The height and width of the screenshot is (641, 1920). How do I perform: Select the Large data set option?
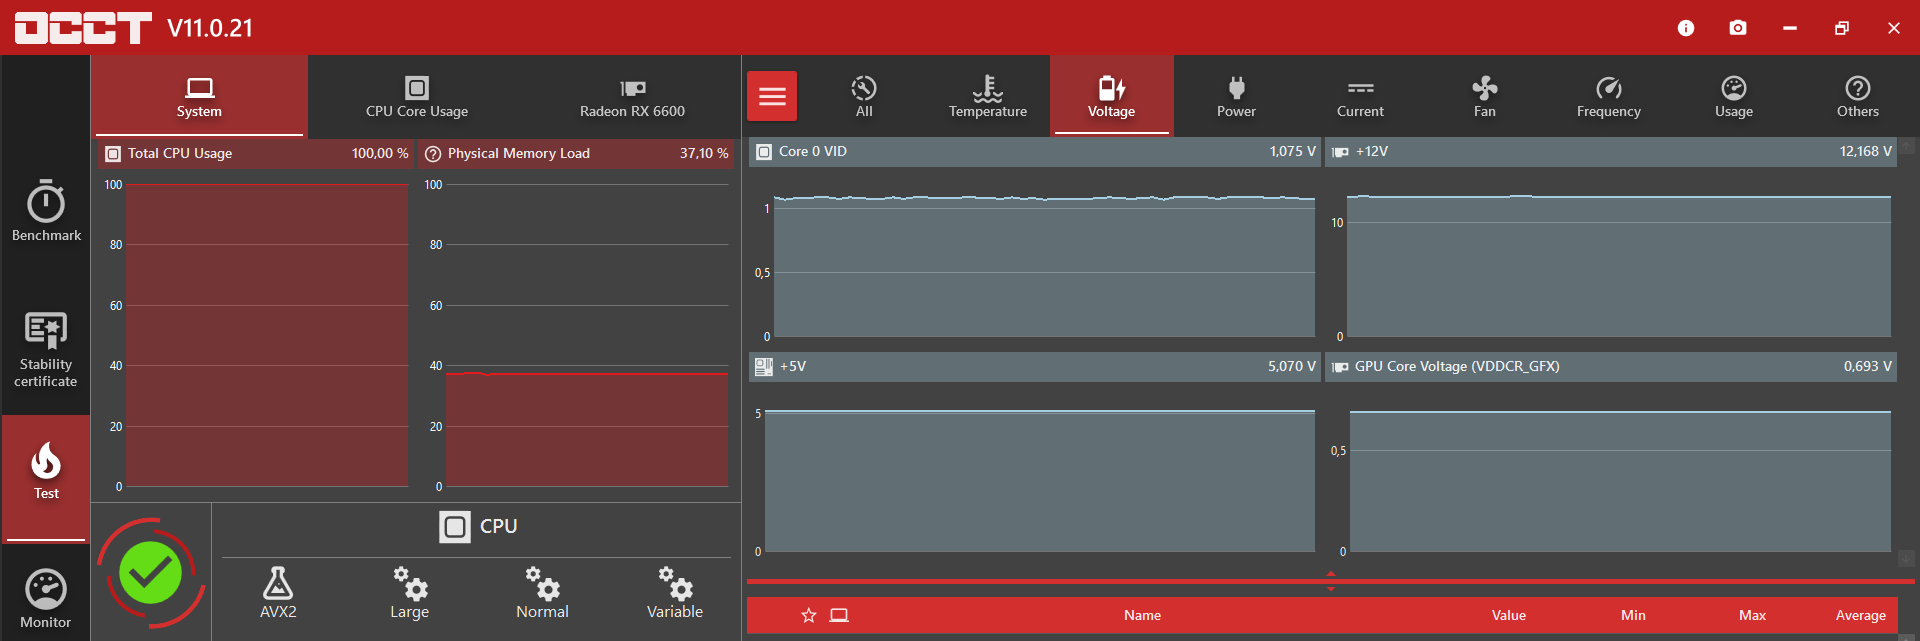(409, 592)
